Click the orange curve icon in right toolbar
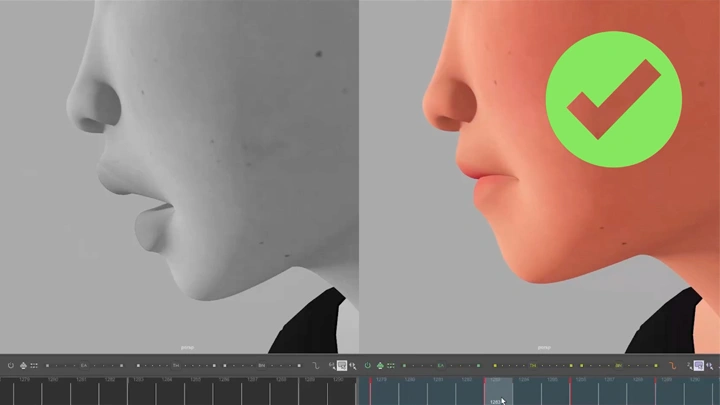The width and height of the screenshot is (720, 405). (x=672, y=366)
